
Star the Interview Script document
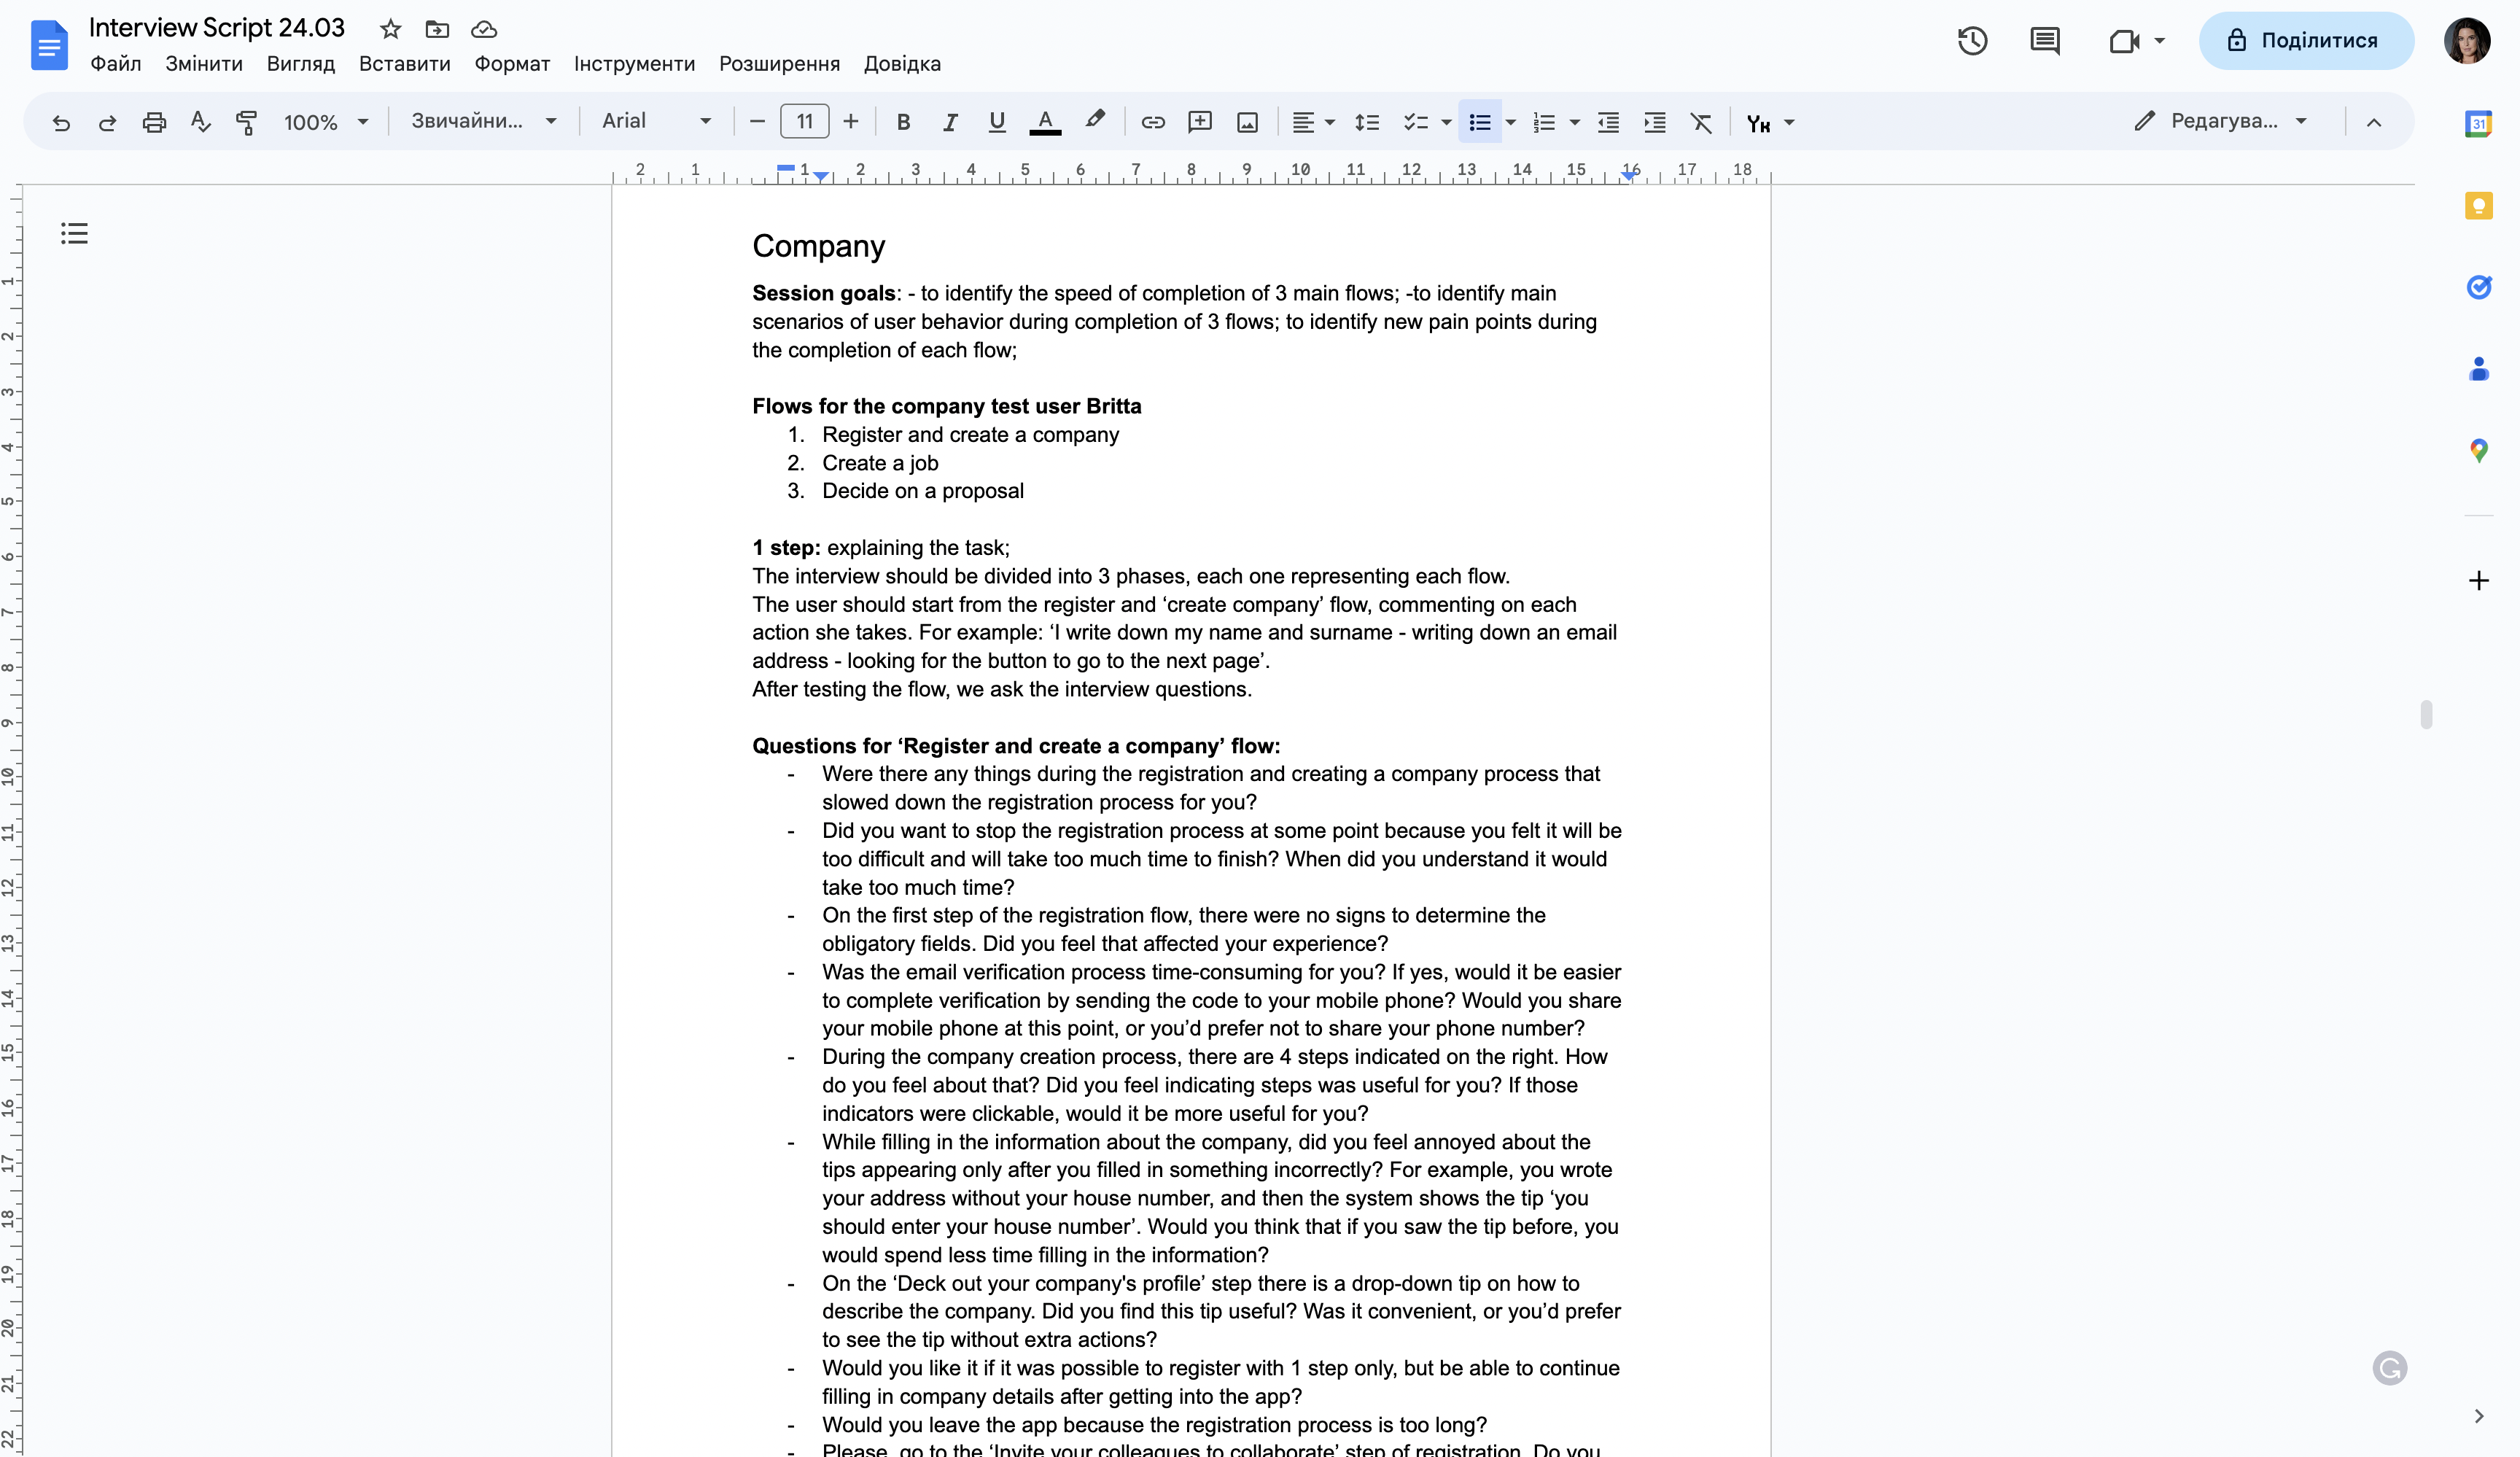click(391, 29)
